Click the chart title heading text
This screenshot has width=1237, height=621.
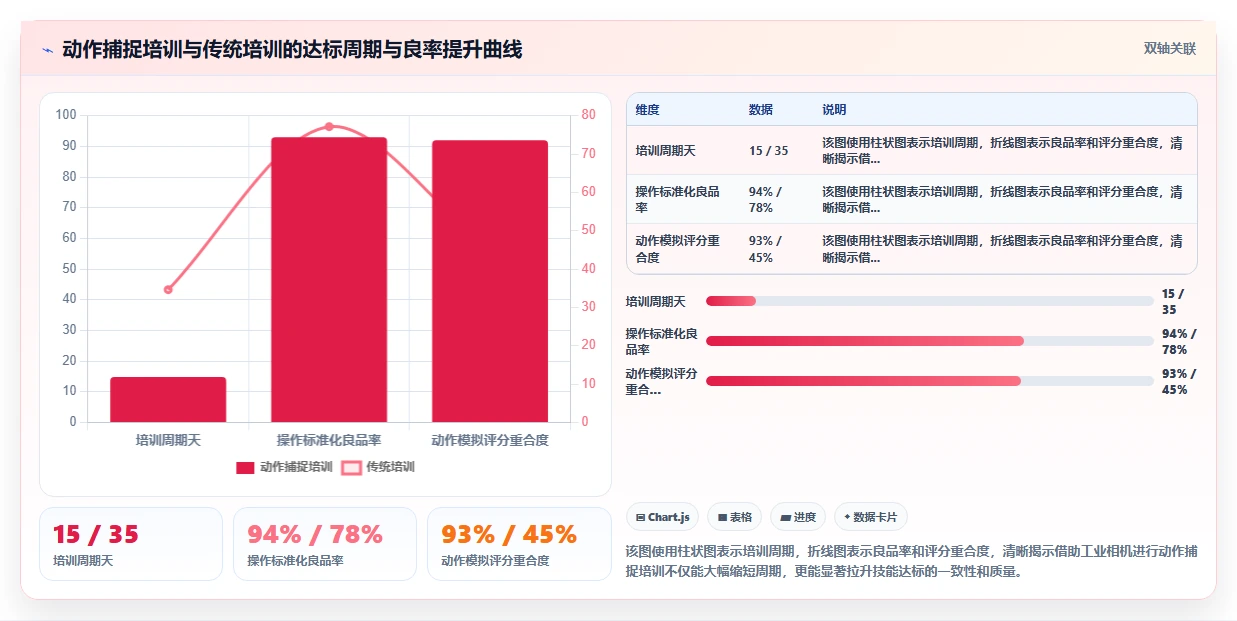coord(292,50)
